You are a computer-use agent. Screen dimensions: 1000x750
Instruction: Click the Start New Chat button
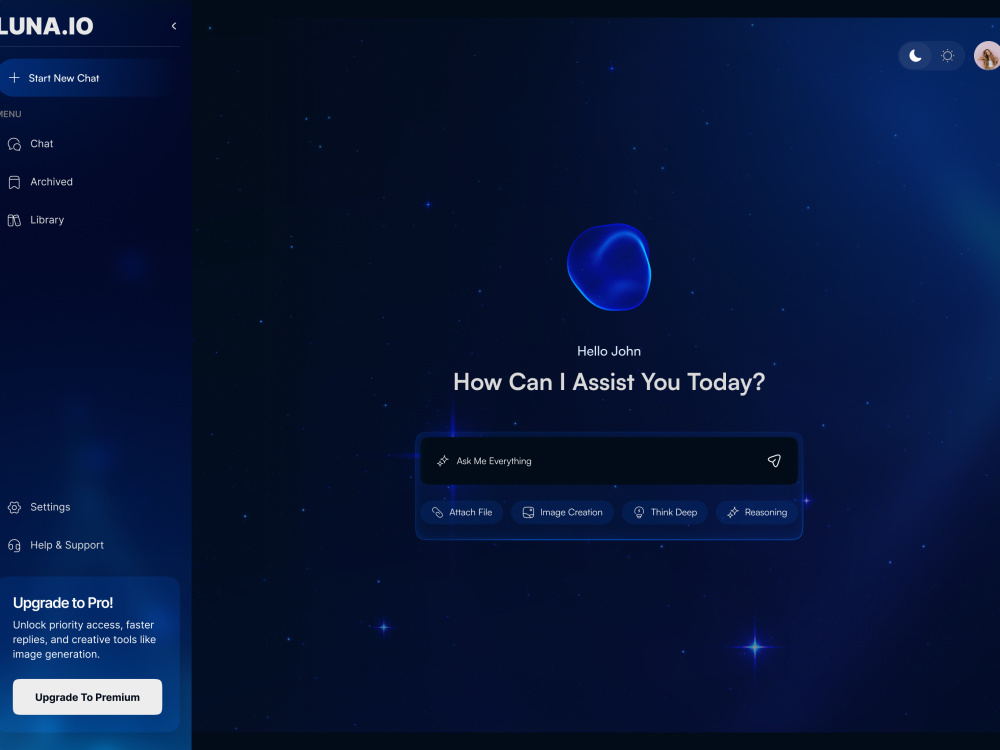coord(88,78)
